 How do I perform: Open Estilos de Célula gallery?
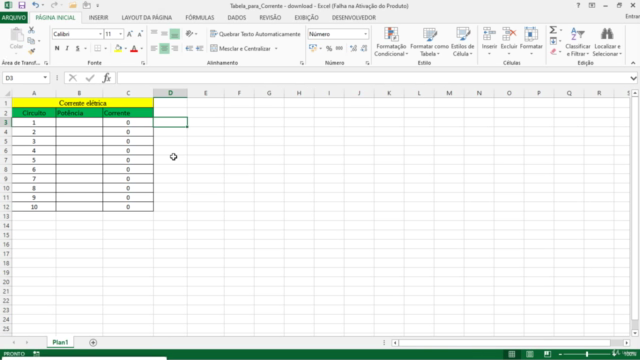(462, 42)
